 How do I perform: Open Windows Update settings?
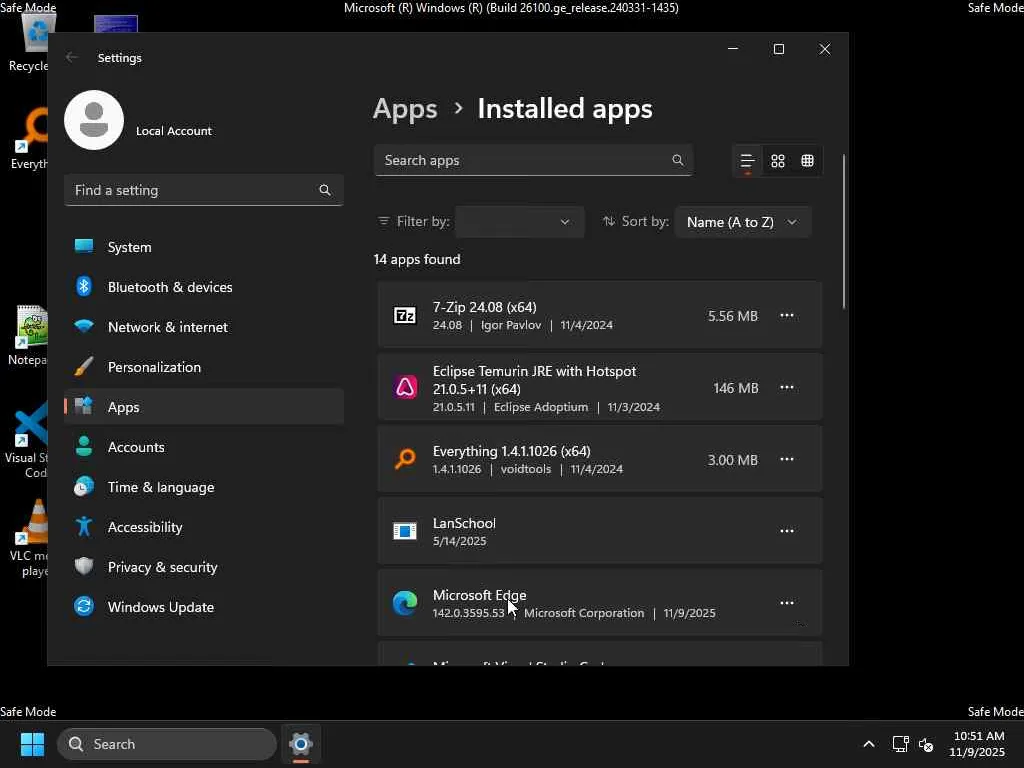click(x=204, y=607)
